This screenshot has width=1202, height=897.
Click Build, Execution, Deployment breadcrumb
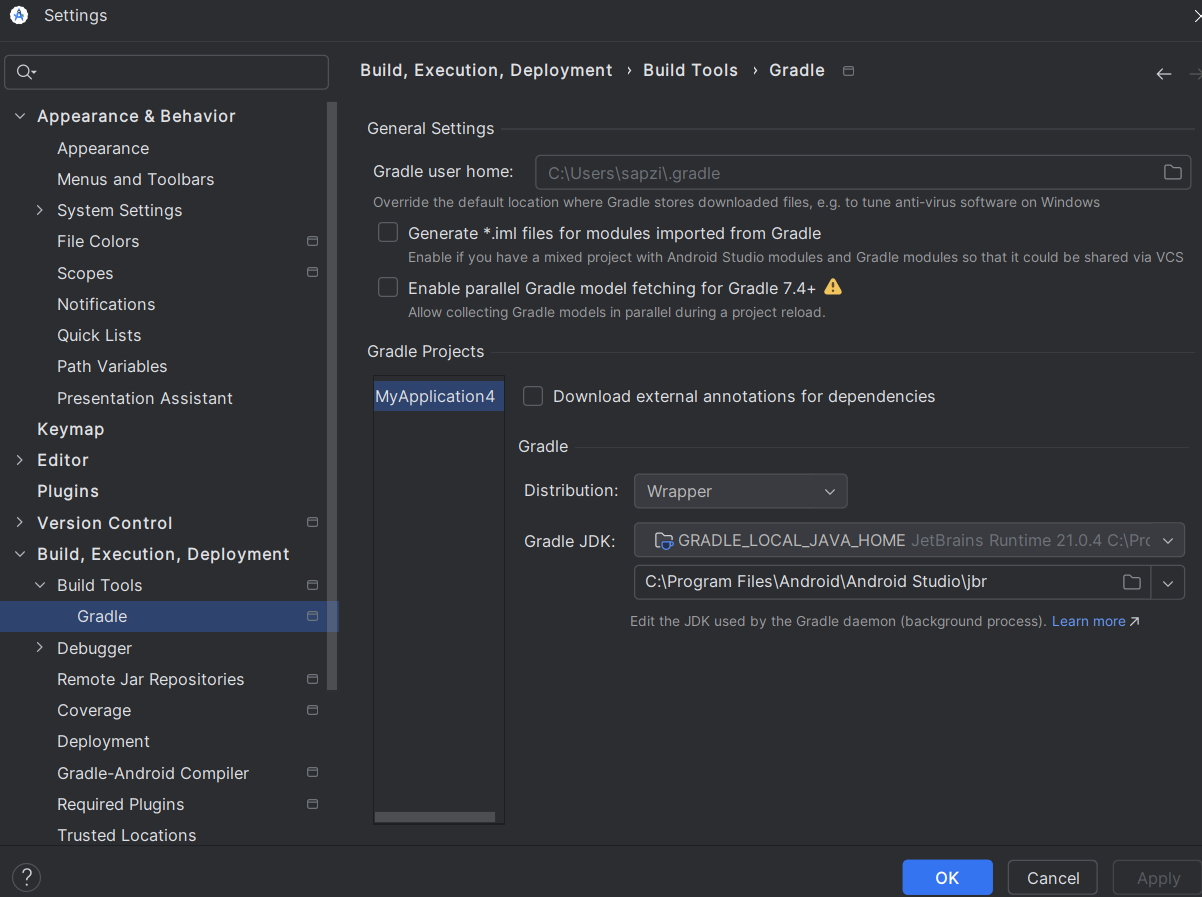(486, 70)
